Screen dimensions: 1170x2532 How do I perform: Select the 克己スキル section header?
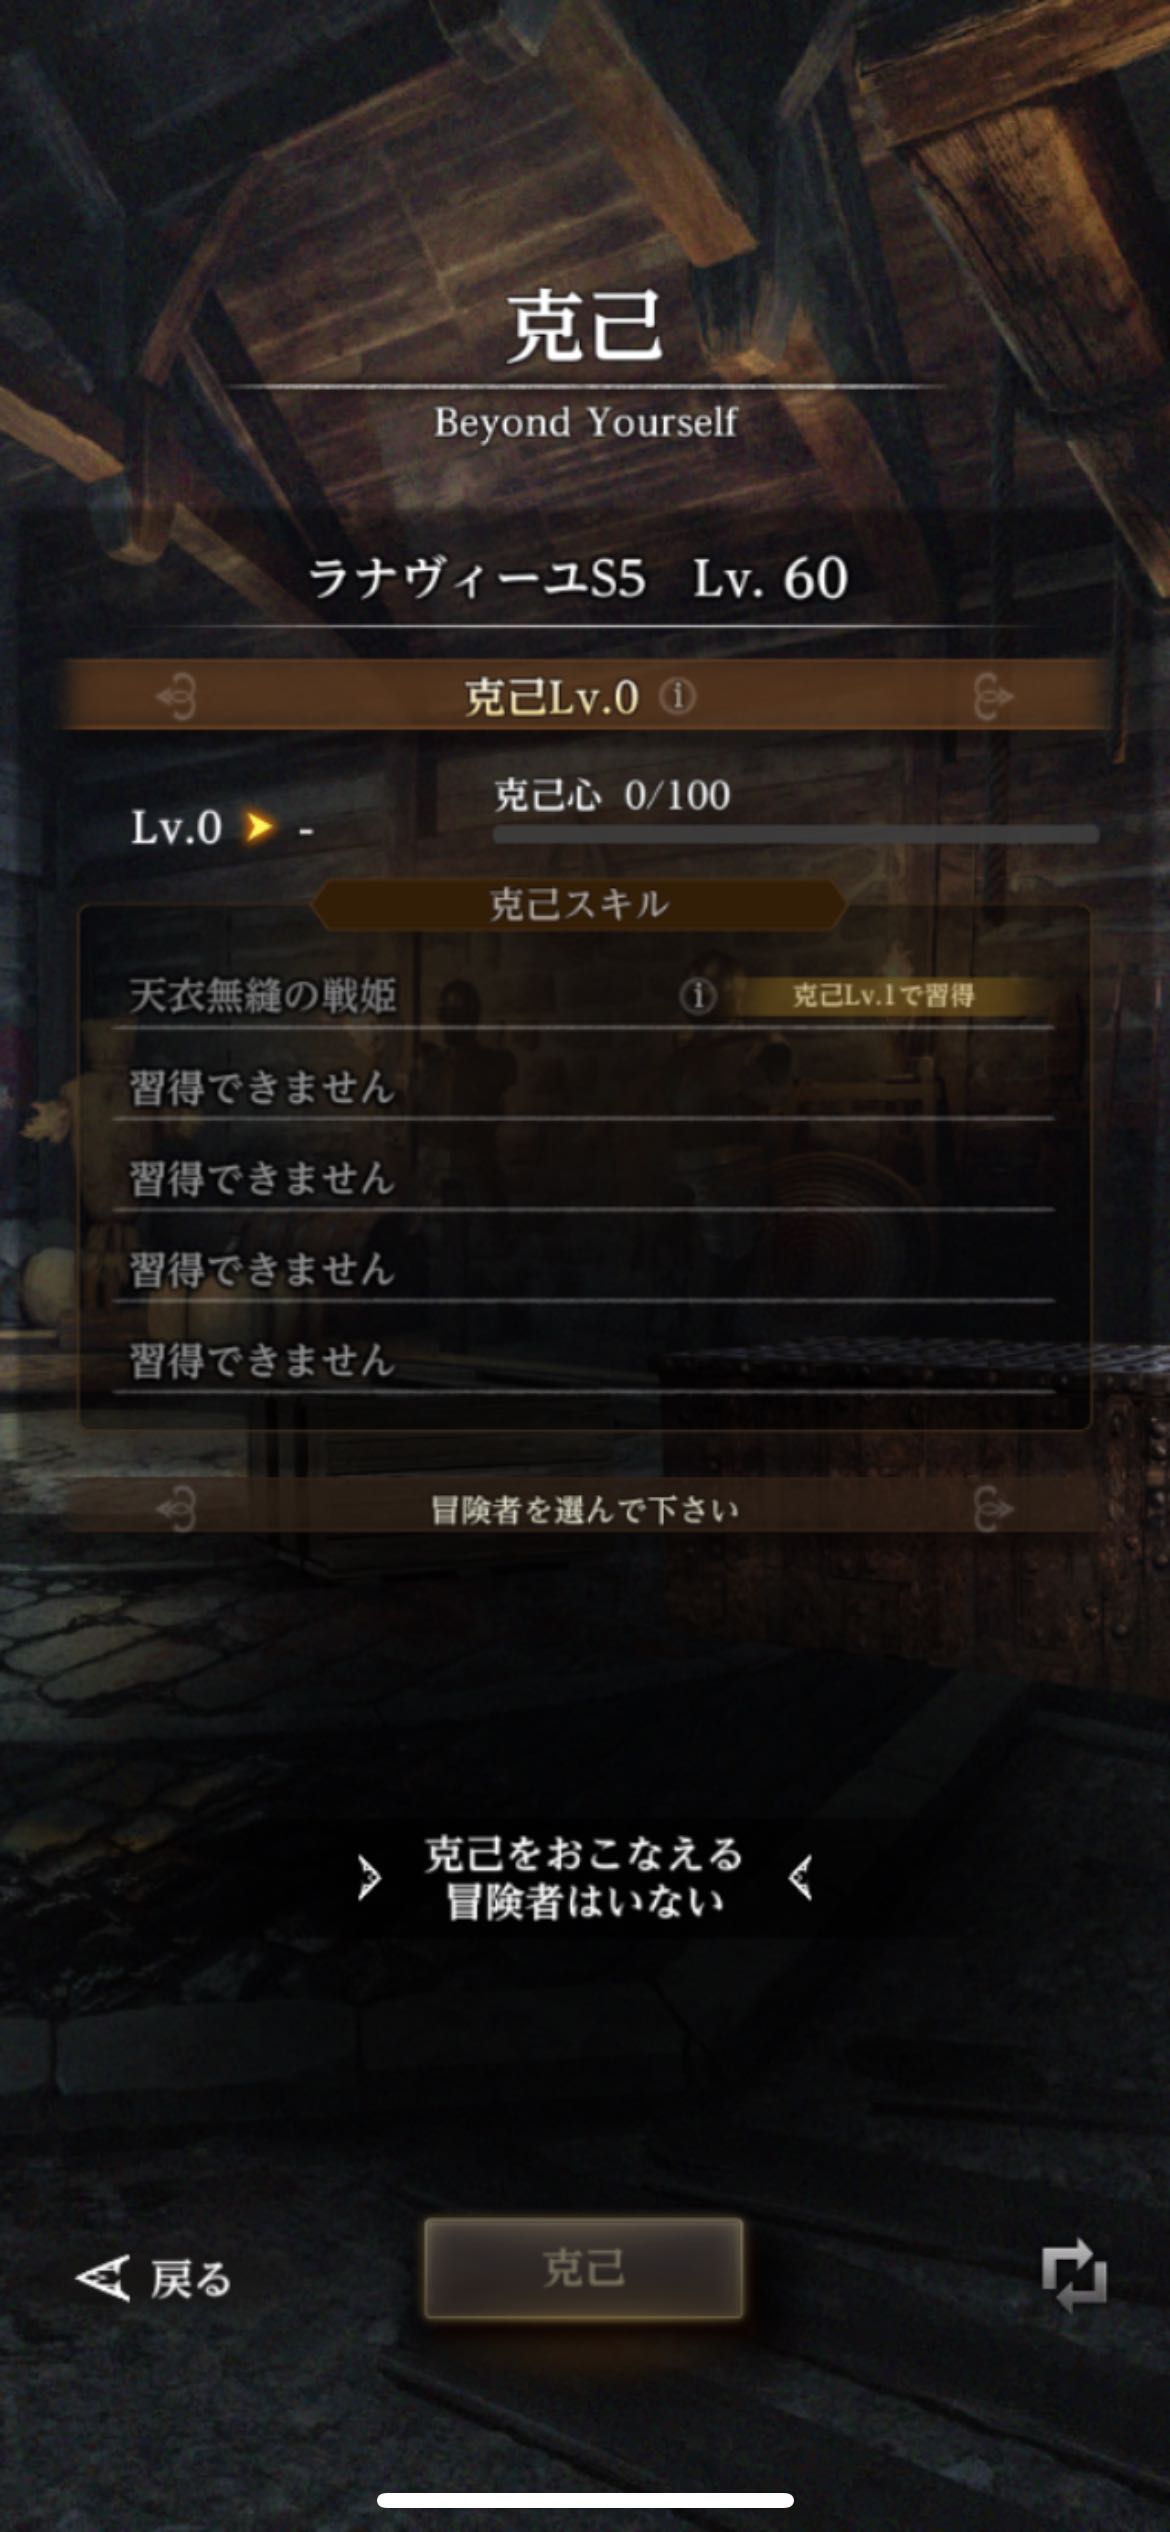coord(580,905)
